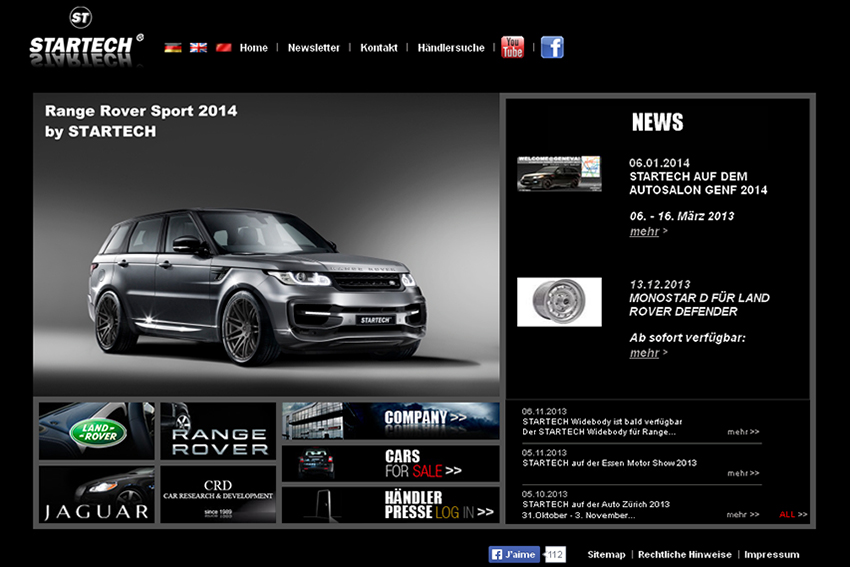The image size is (850, 567).
Task: Open the Sitemap footer link
Action: (606, 555)
